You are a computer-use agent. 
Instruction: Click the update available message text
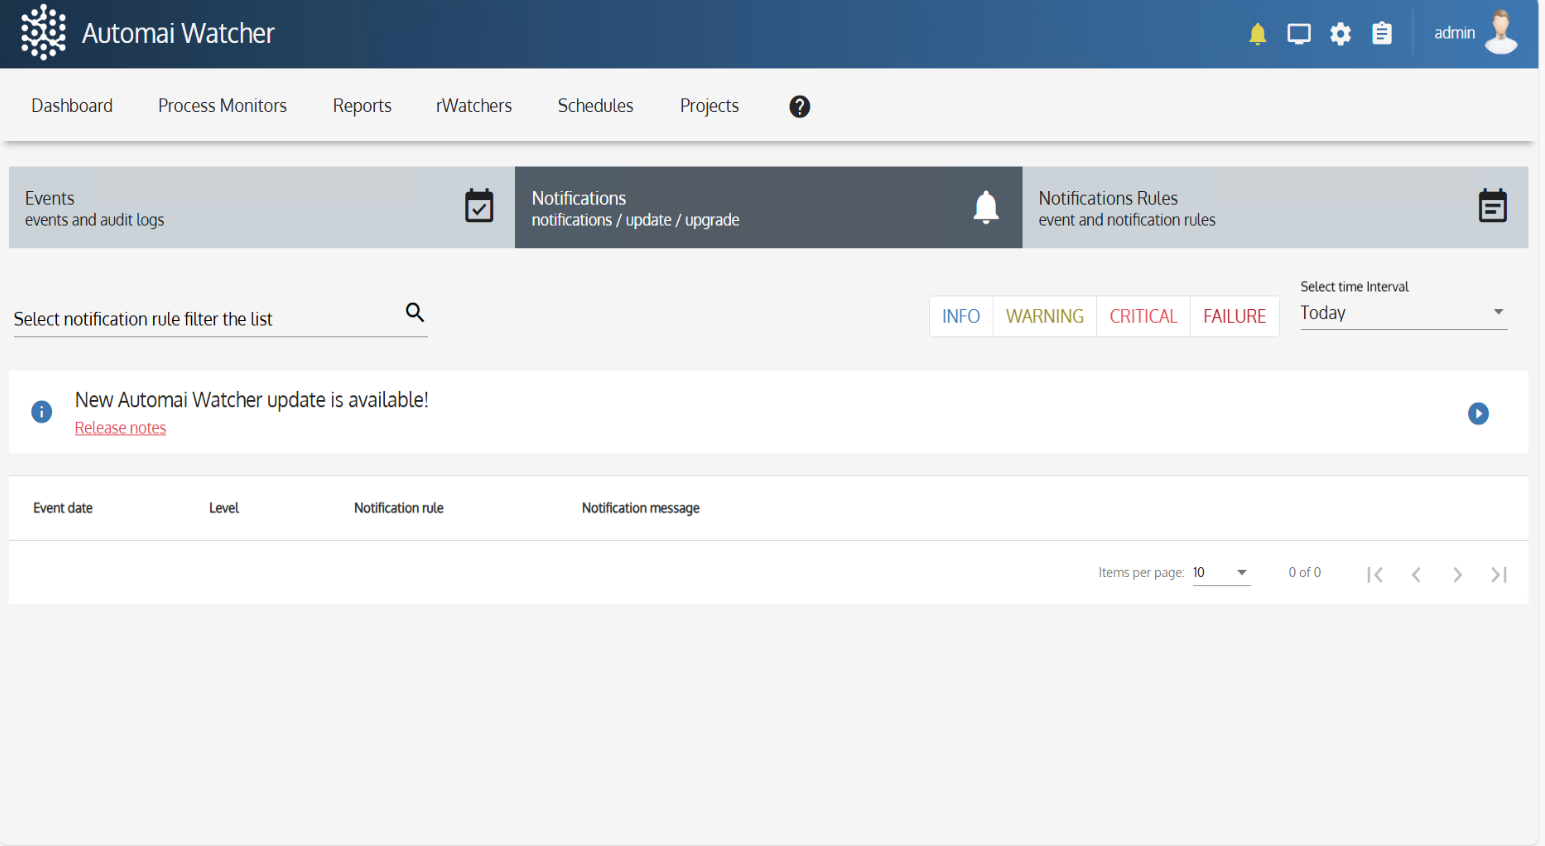coord(252,400)
